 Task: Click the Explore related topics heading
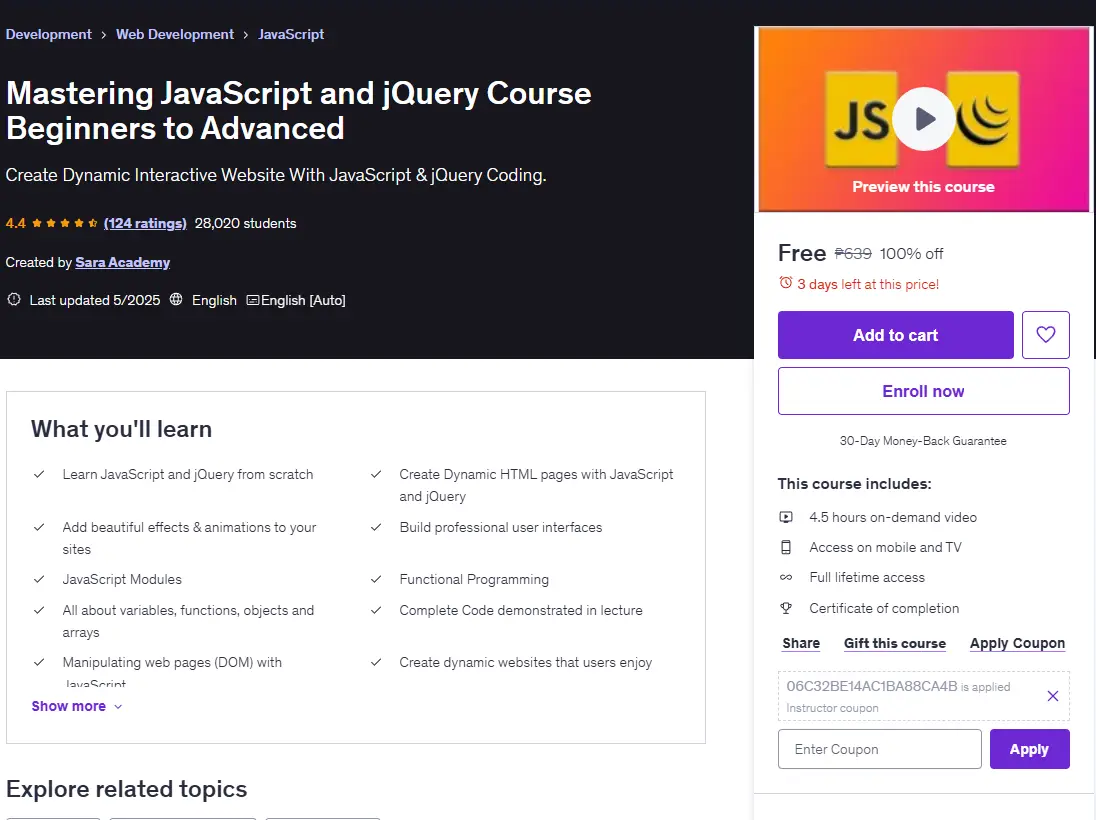click(x=127, y=789)
